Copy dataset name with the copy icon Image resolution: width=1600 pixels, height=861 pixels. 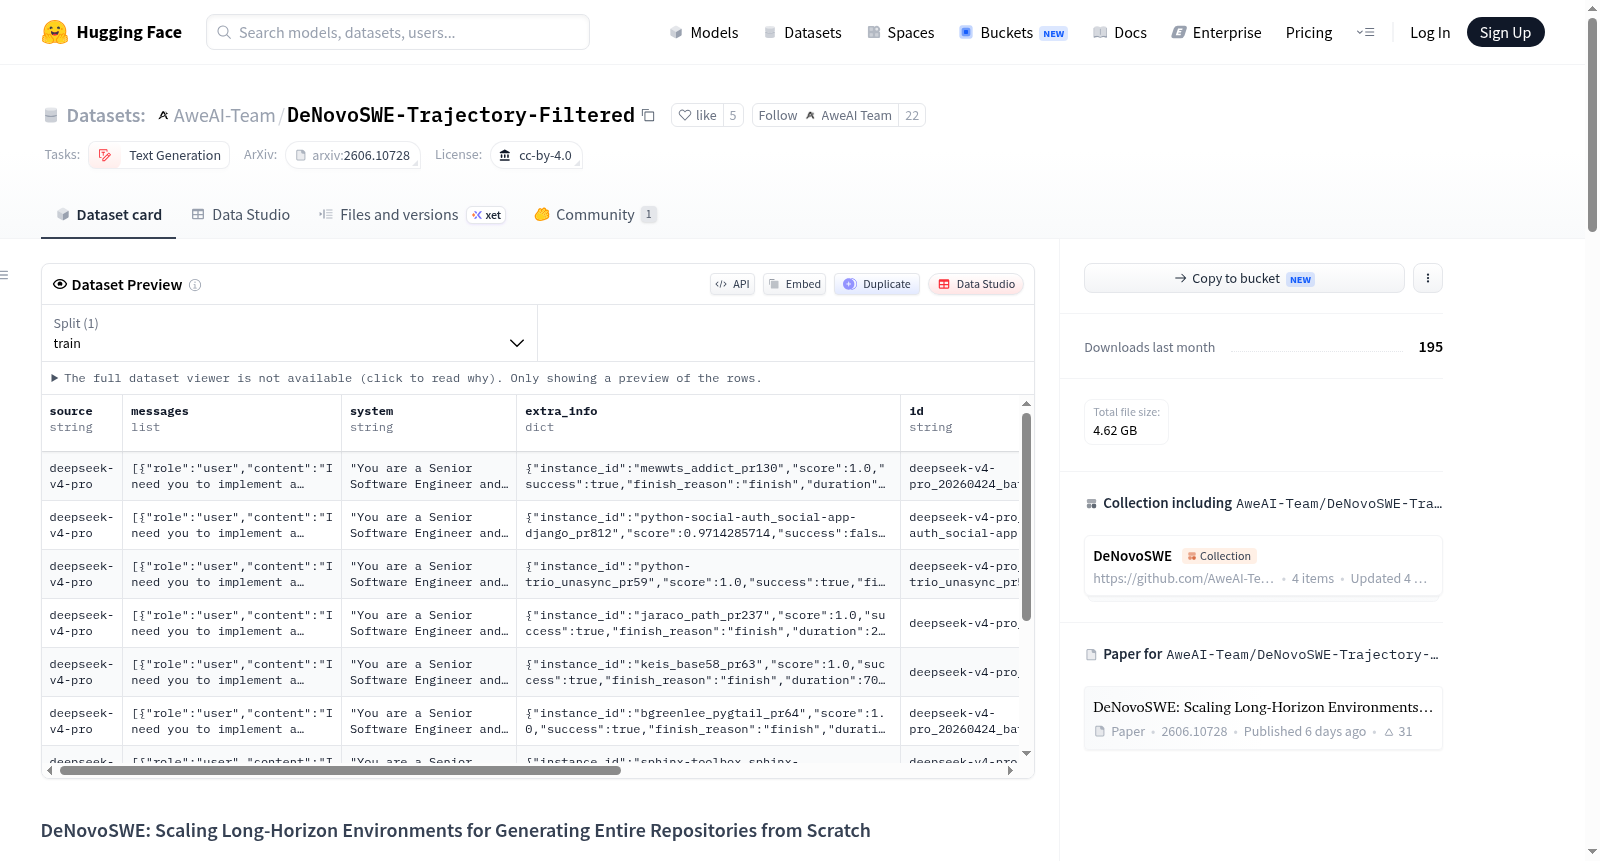coord(648,115)
